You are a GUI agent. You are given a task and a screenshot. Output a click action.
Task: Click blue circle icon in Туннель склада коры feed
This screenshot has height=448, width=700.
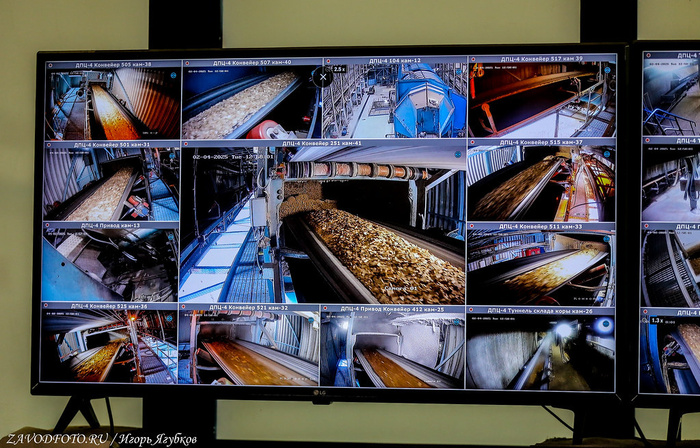click(604, 325)
